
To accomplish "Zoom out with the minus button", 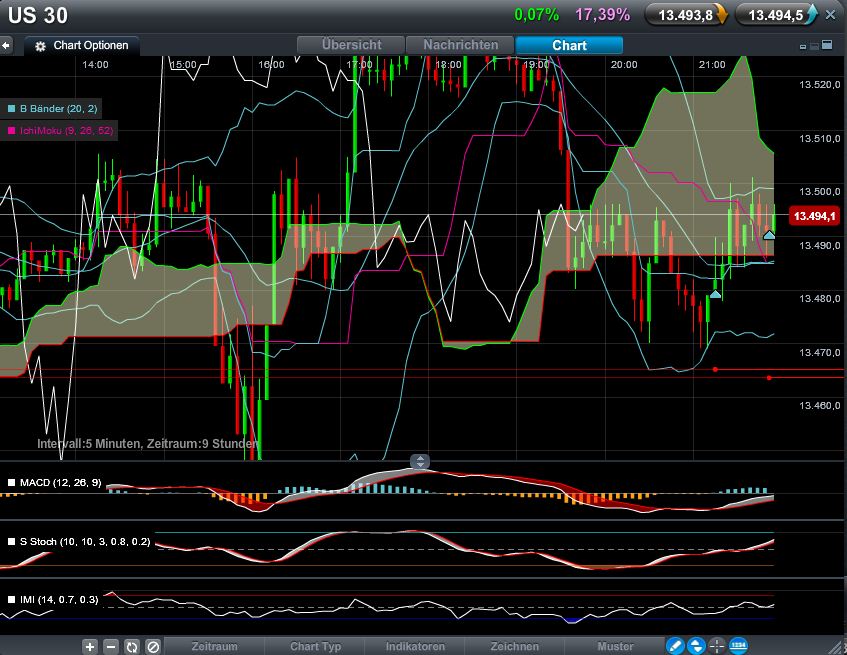I will 111,646.
